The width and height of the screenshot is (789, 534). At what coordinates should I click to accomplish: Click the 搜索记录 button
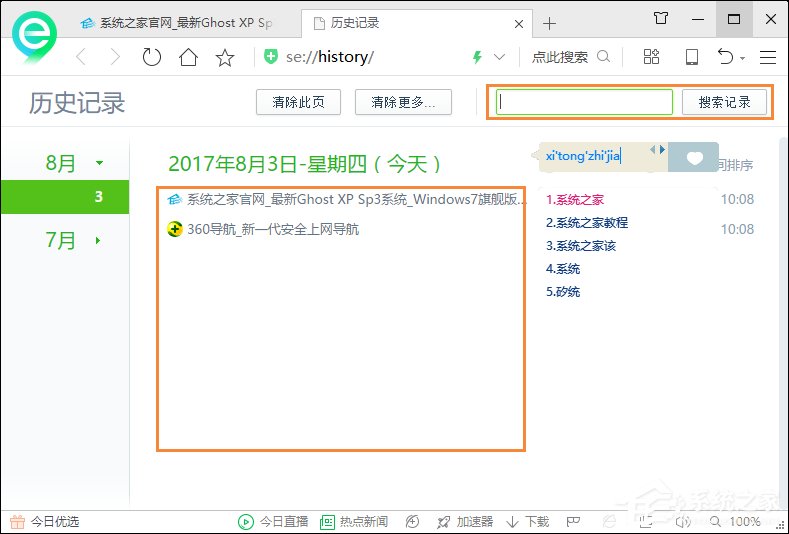[724, 102]
